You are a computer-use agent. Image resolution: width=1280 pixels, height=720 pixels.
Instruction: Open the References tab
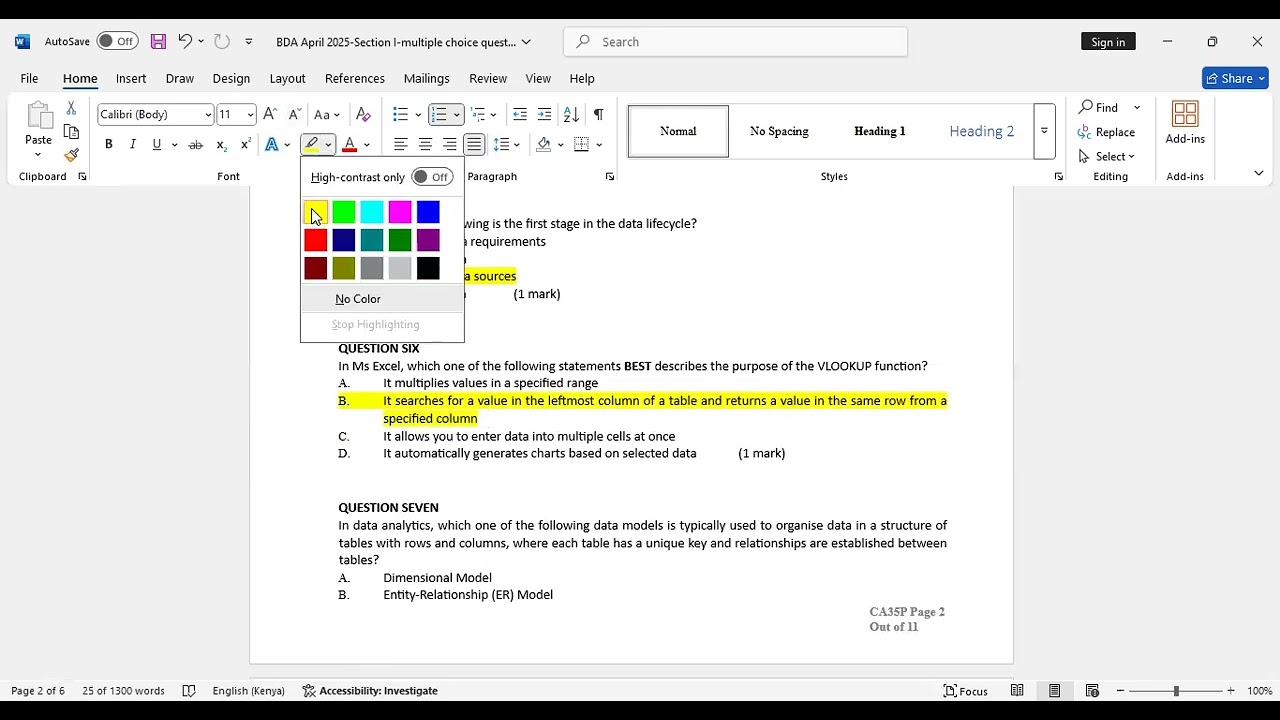click(355, 78)
